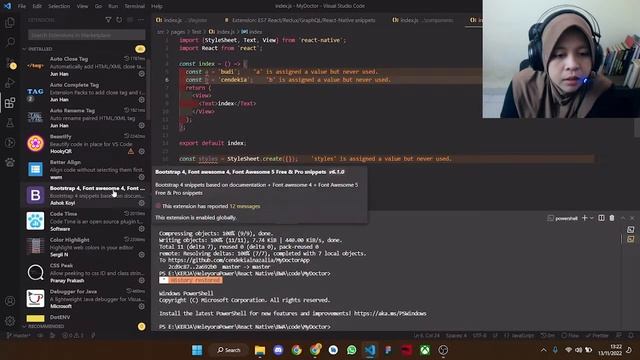The width and height of the screenshot is (640, 360).
Task: Open the 12 messages link in tooltip
Action: click(245, 206)
